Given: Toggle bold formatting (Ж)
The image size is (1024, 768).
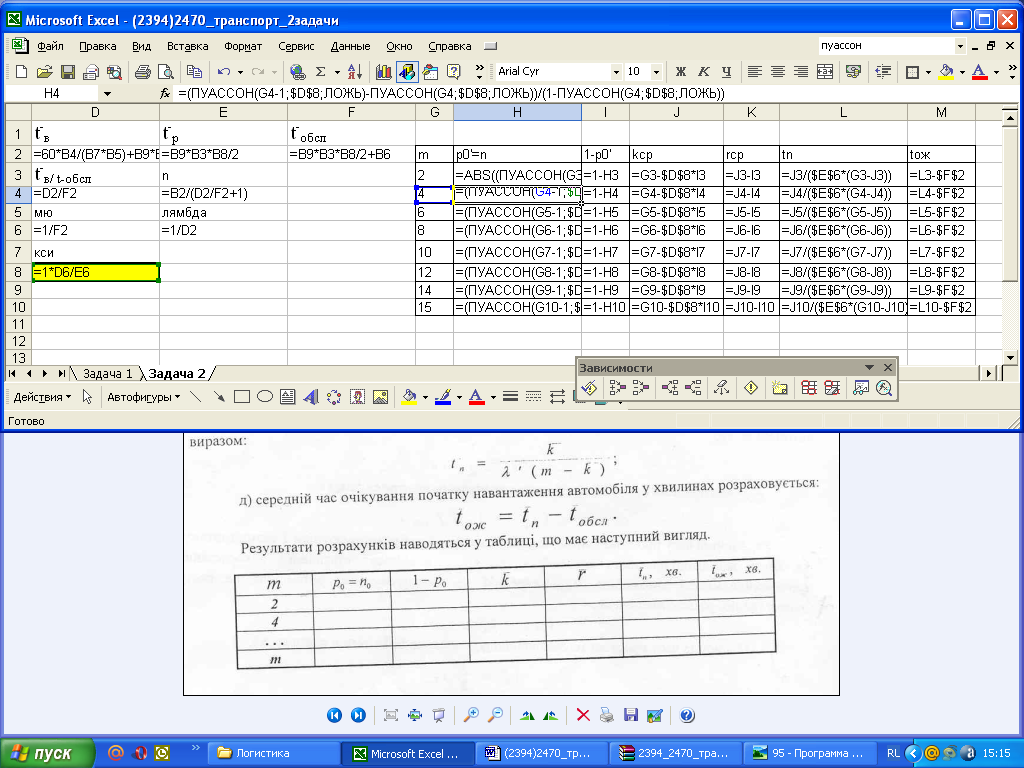Looking at the screenshot, I should 681,72.
